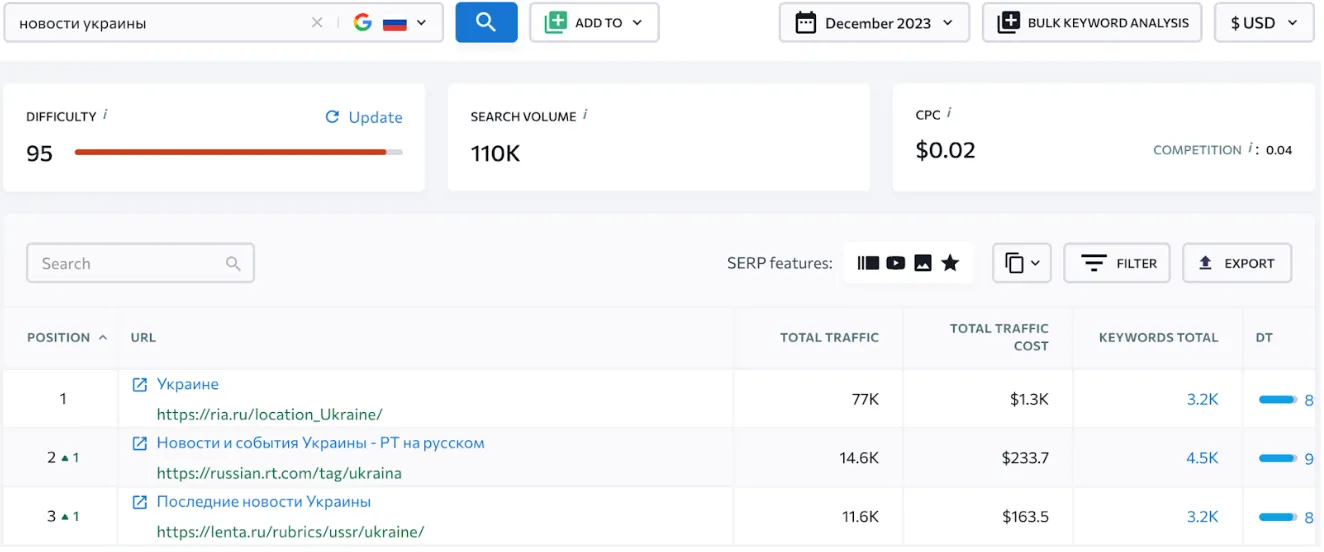Viewport: 1324px width, 552px height.
Task: Click the Search Volume info icon
Action: (x=585, y=115)
